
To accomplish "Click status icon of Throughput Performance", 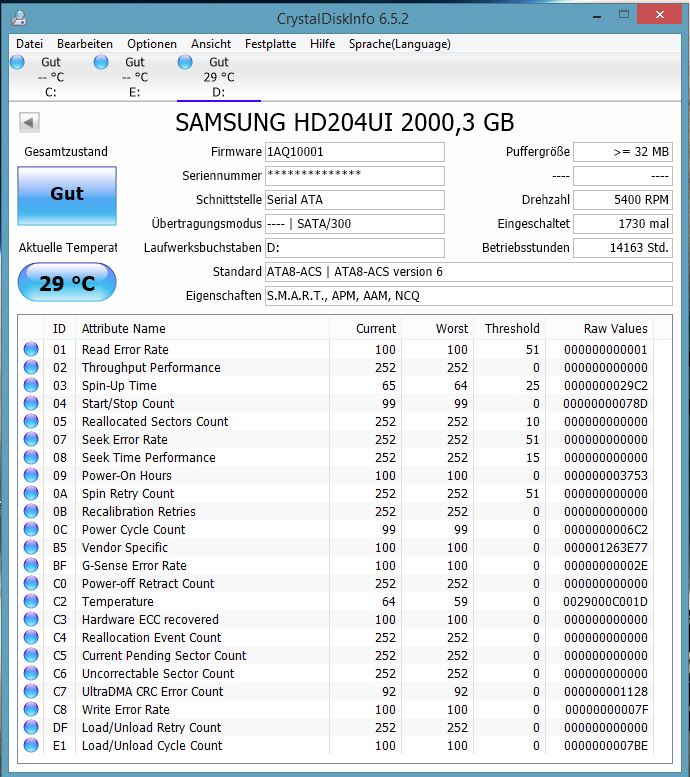I will pyautogui.click(x=31, y=367).
